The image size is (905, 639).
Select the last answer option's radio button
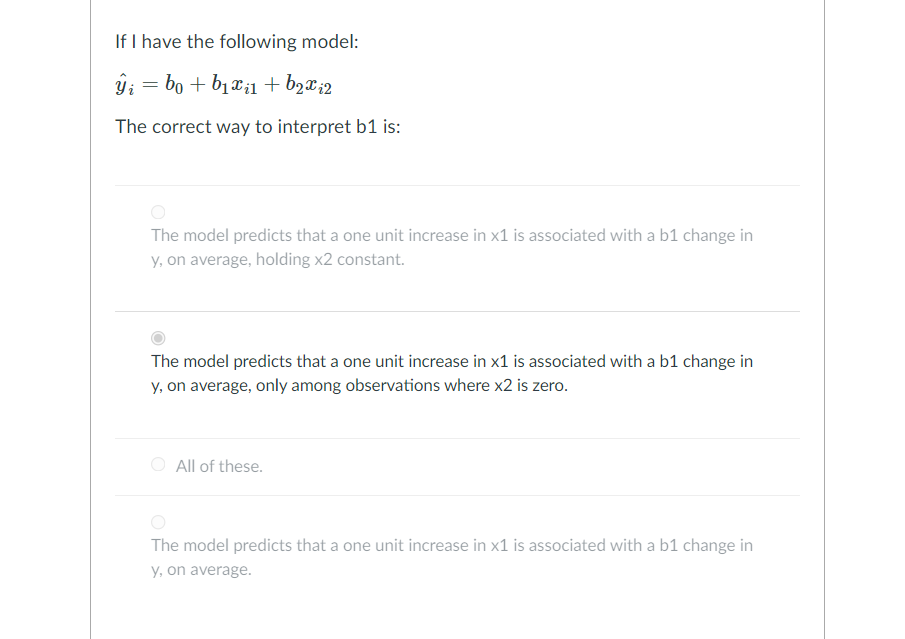pos(158,521)
